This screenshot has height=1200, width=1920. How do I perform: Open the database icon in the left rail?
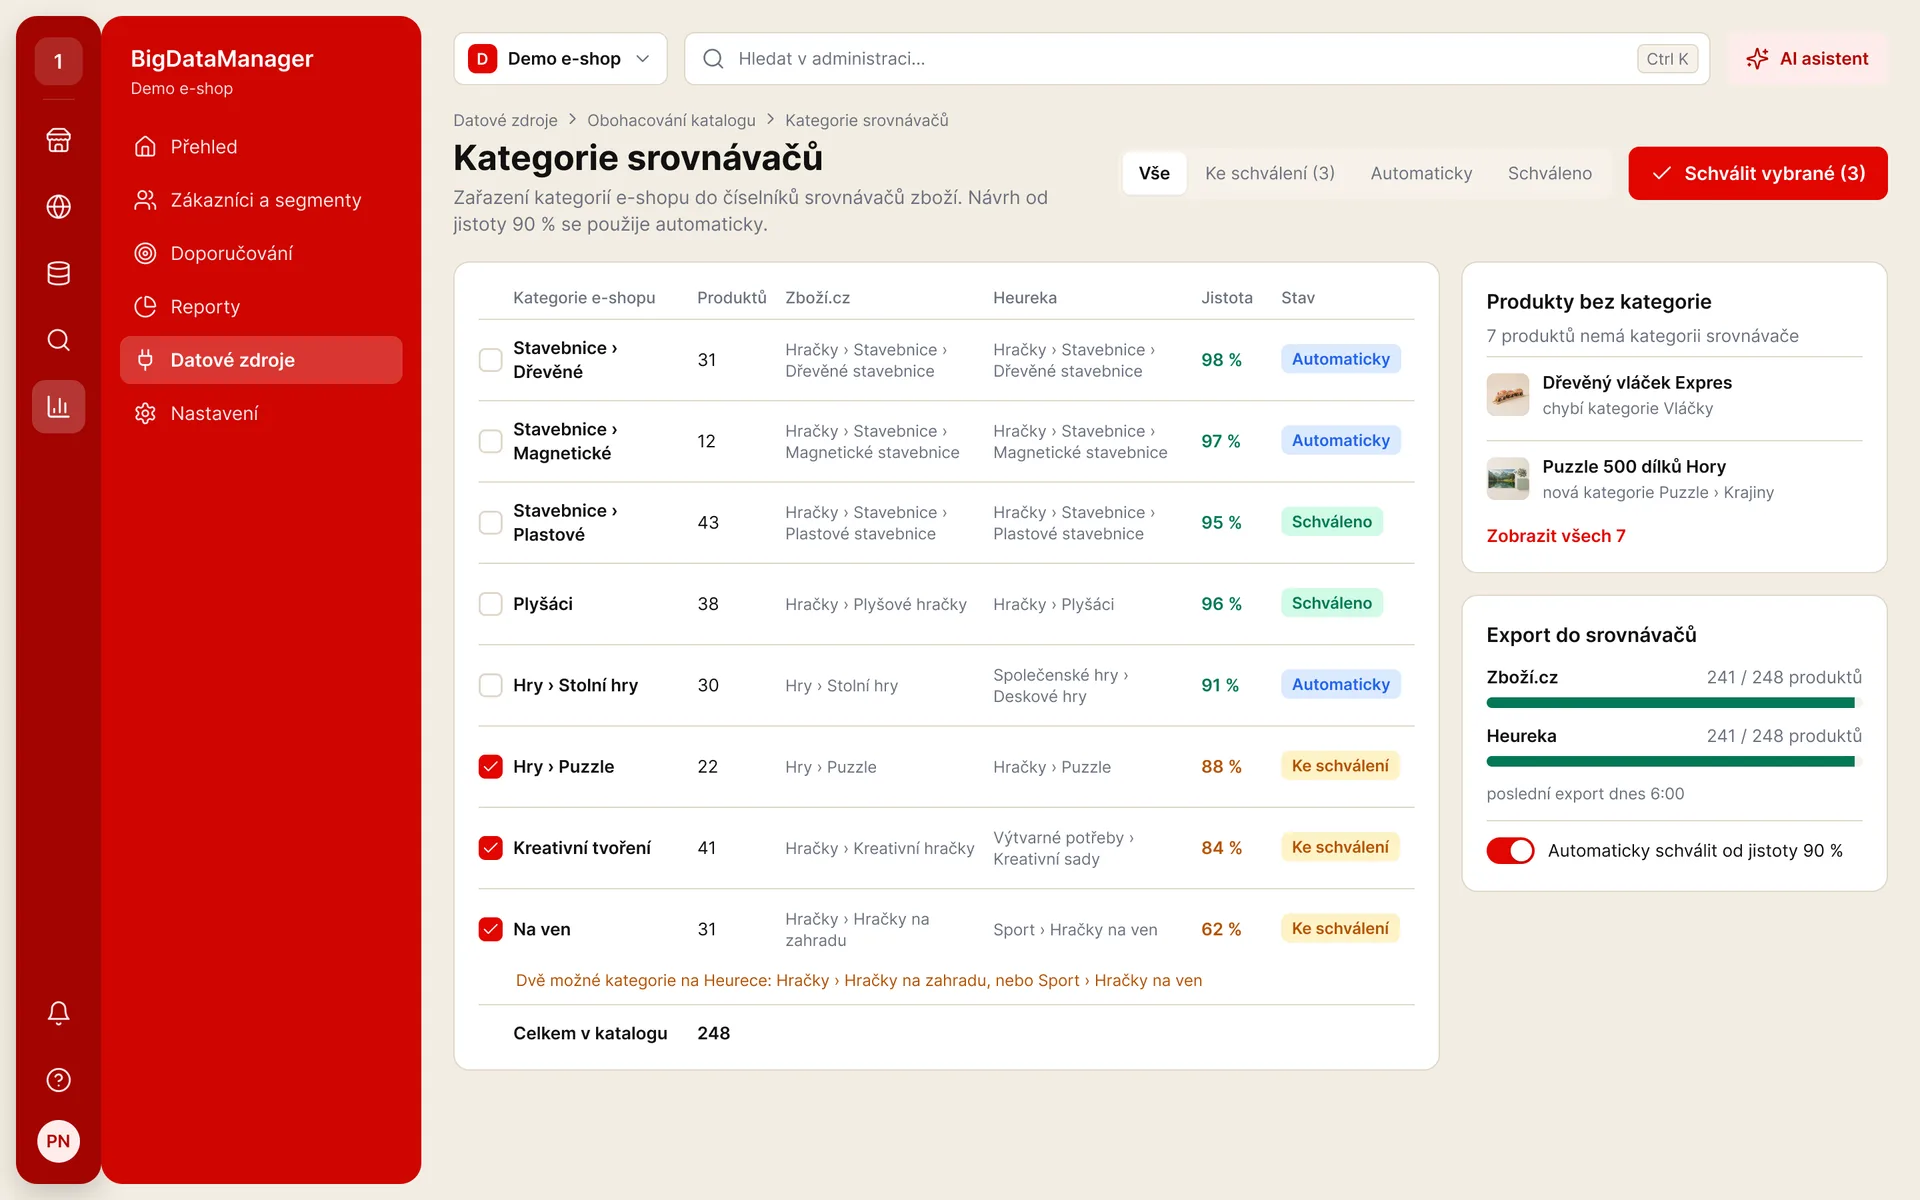coord(58,273)
